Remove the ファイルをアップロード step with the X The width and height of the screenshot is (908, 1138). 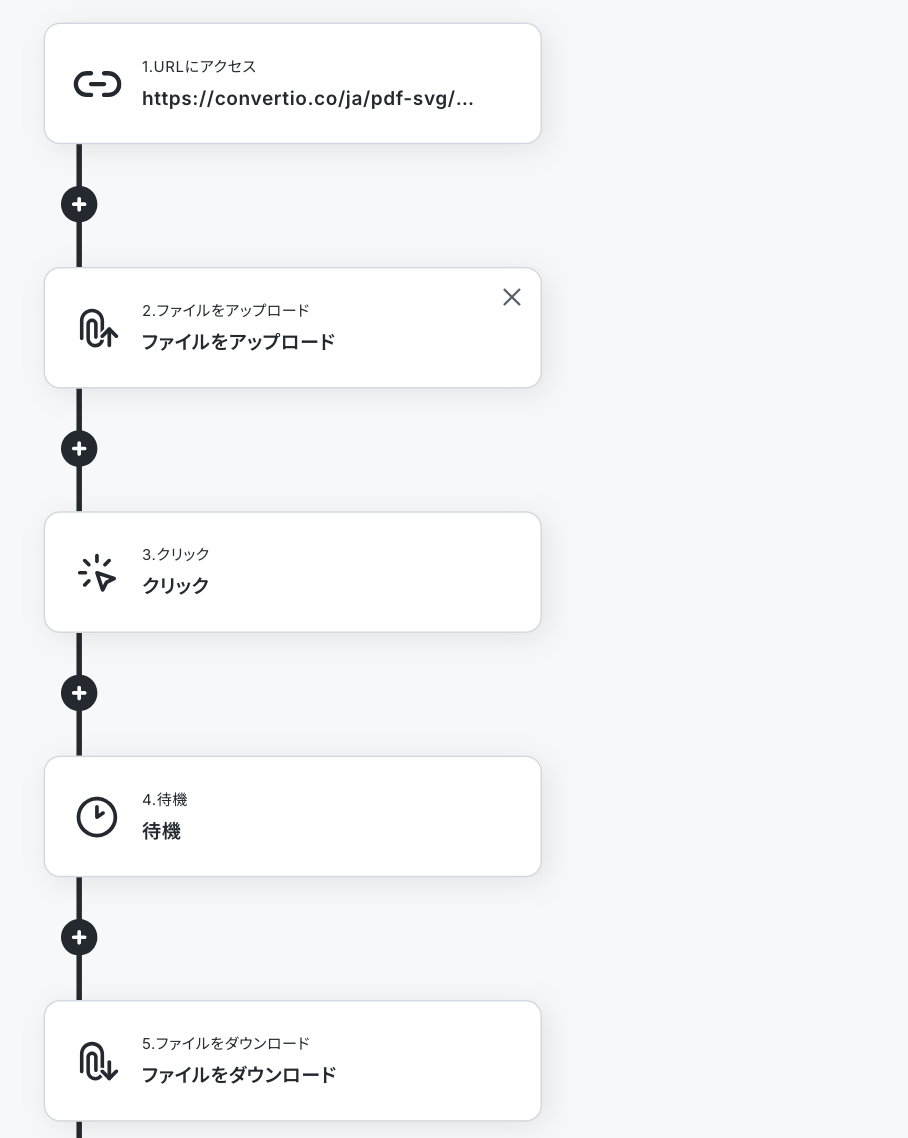pyautogui.click(x=512, y=297)
